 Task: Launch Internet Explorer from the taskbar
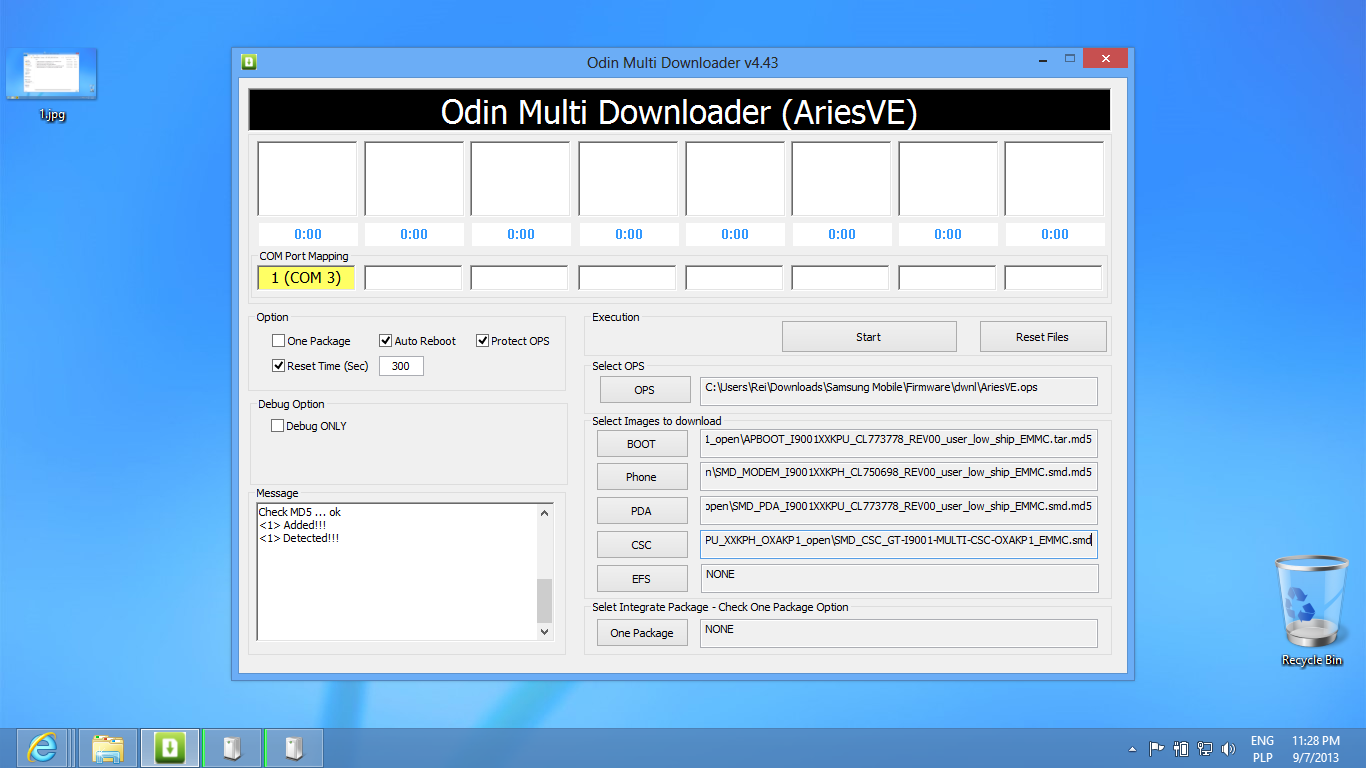[x=42, y=747]
